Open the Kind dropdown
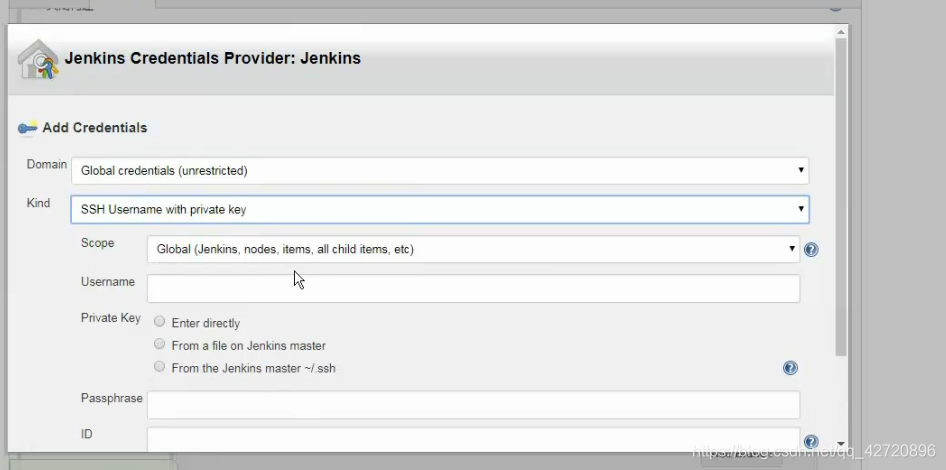 (440, 209)
